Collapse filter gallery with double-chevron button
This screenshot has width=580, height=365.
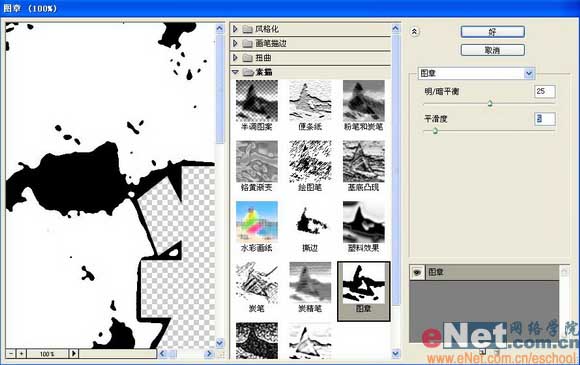pyautogui.click(x=414, y=32)
